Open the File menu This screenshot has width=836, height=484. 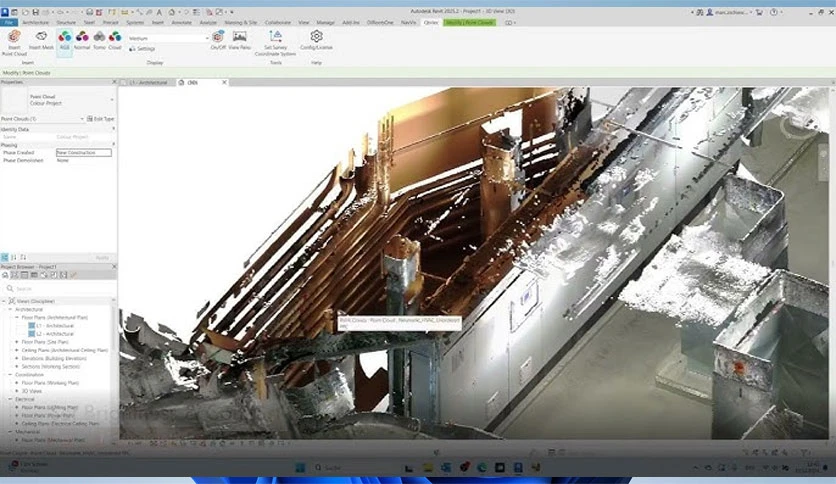point(9,22)
